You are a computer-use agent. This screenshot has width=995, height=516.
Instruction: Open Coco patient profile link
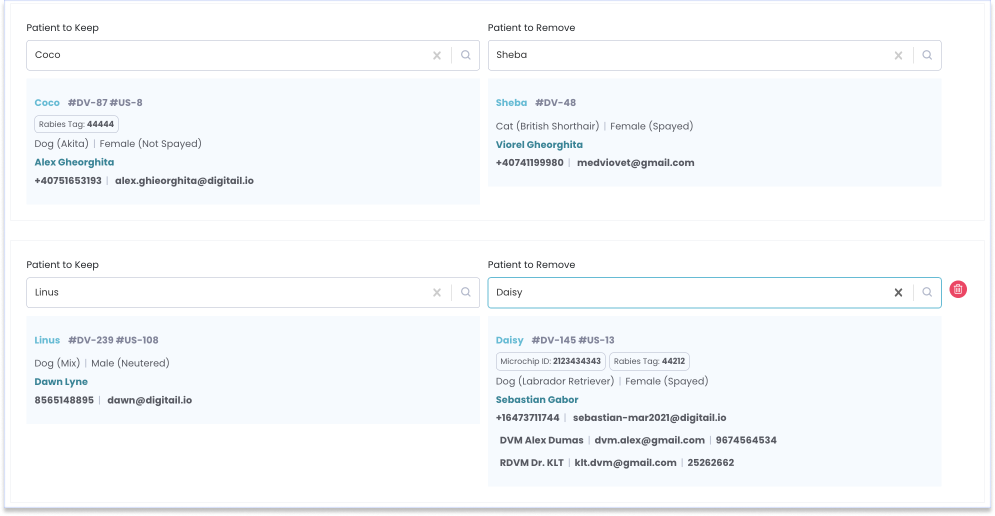click(x=47, y=103)
